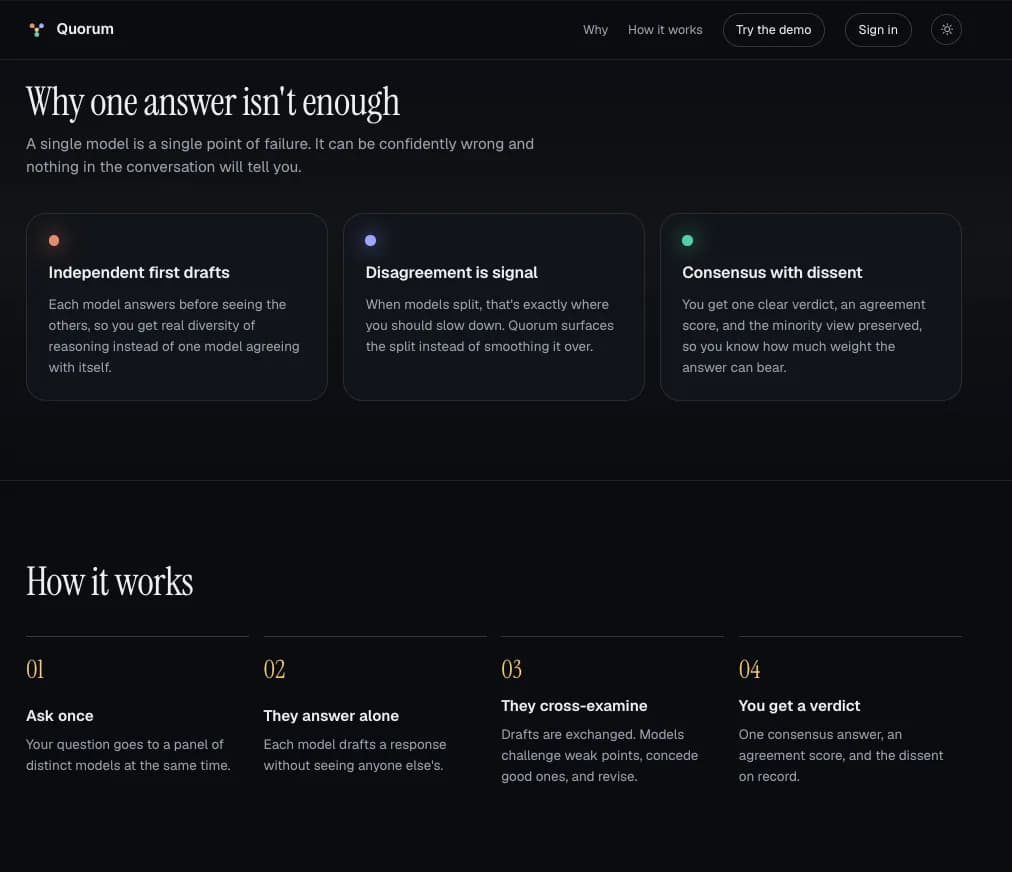
Task: Click the step number 03
Action: [x=512, y=669]
